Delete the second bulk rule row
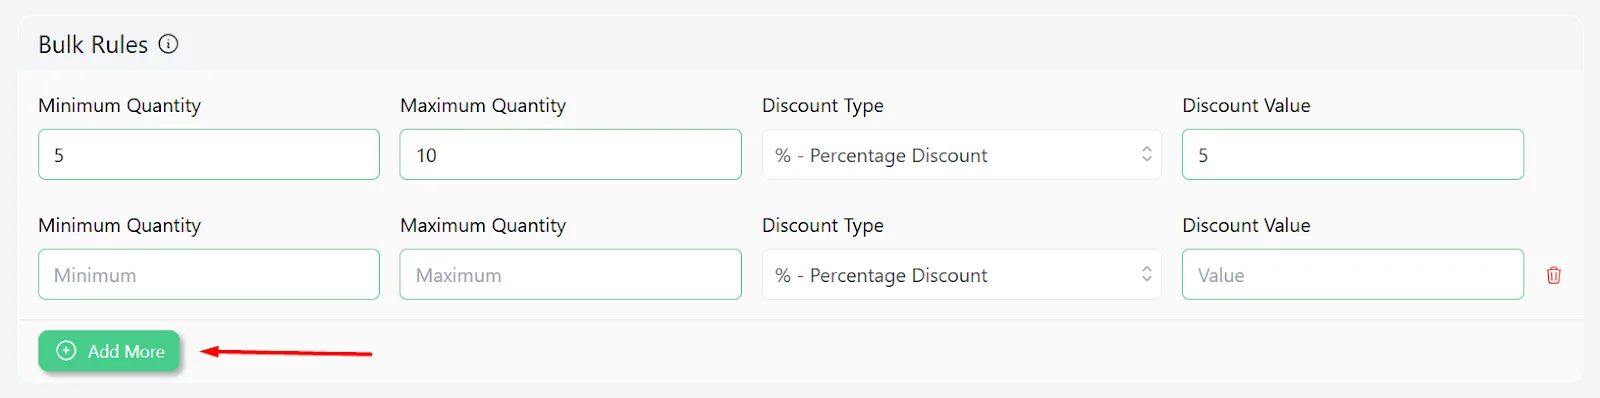 click(1553, 275)
